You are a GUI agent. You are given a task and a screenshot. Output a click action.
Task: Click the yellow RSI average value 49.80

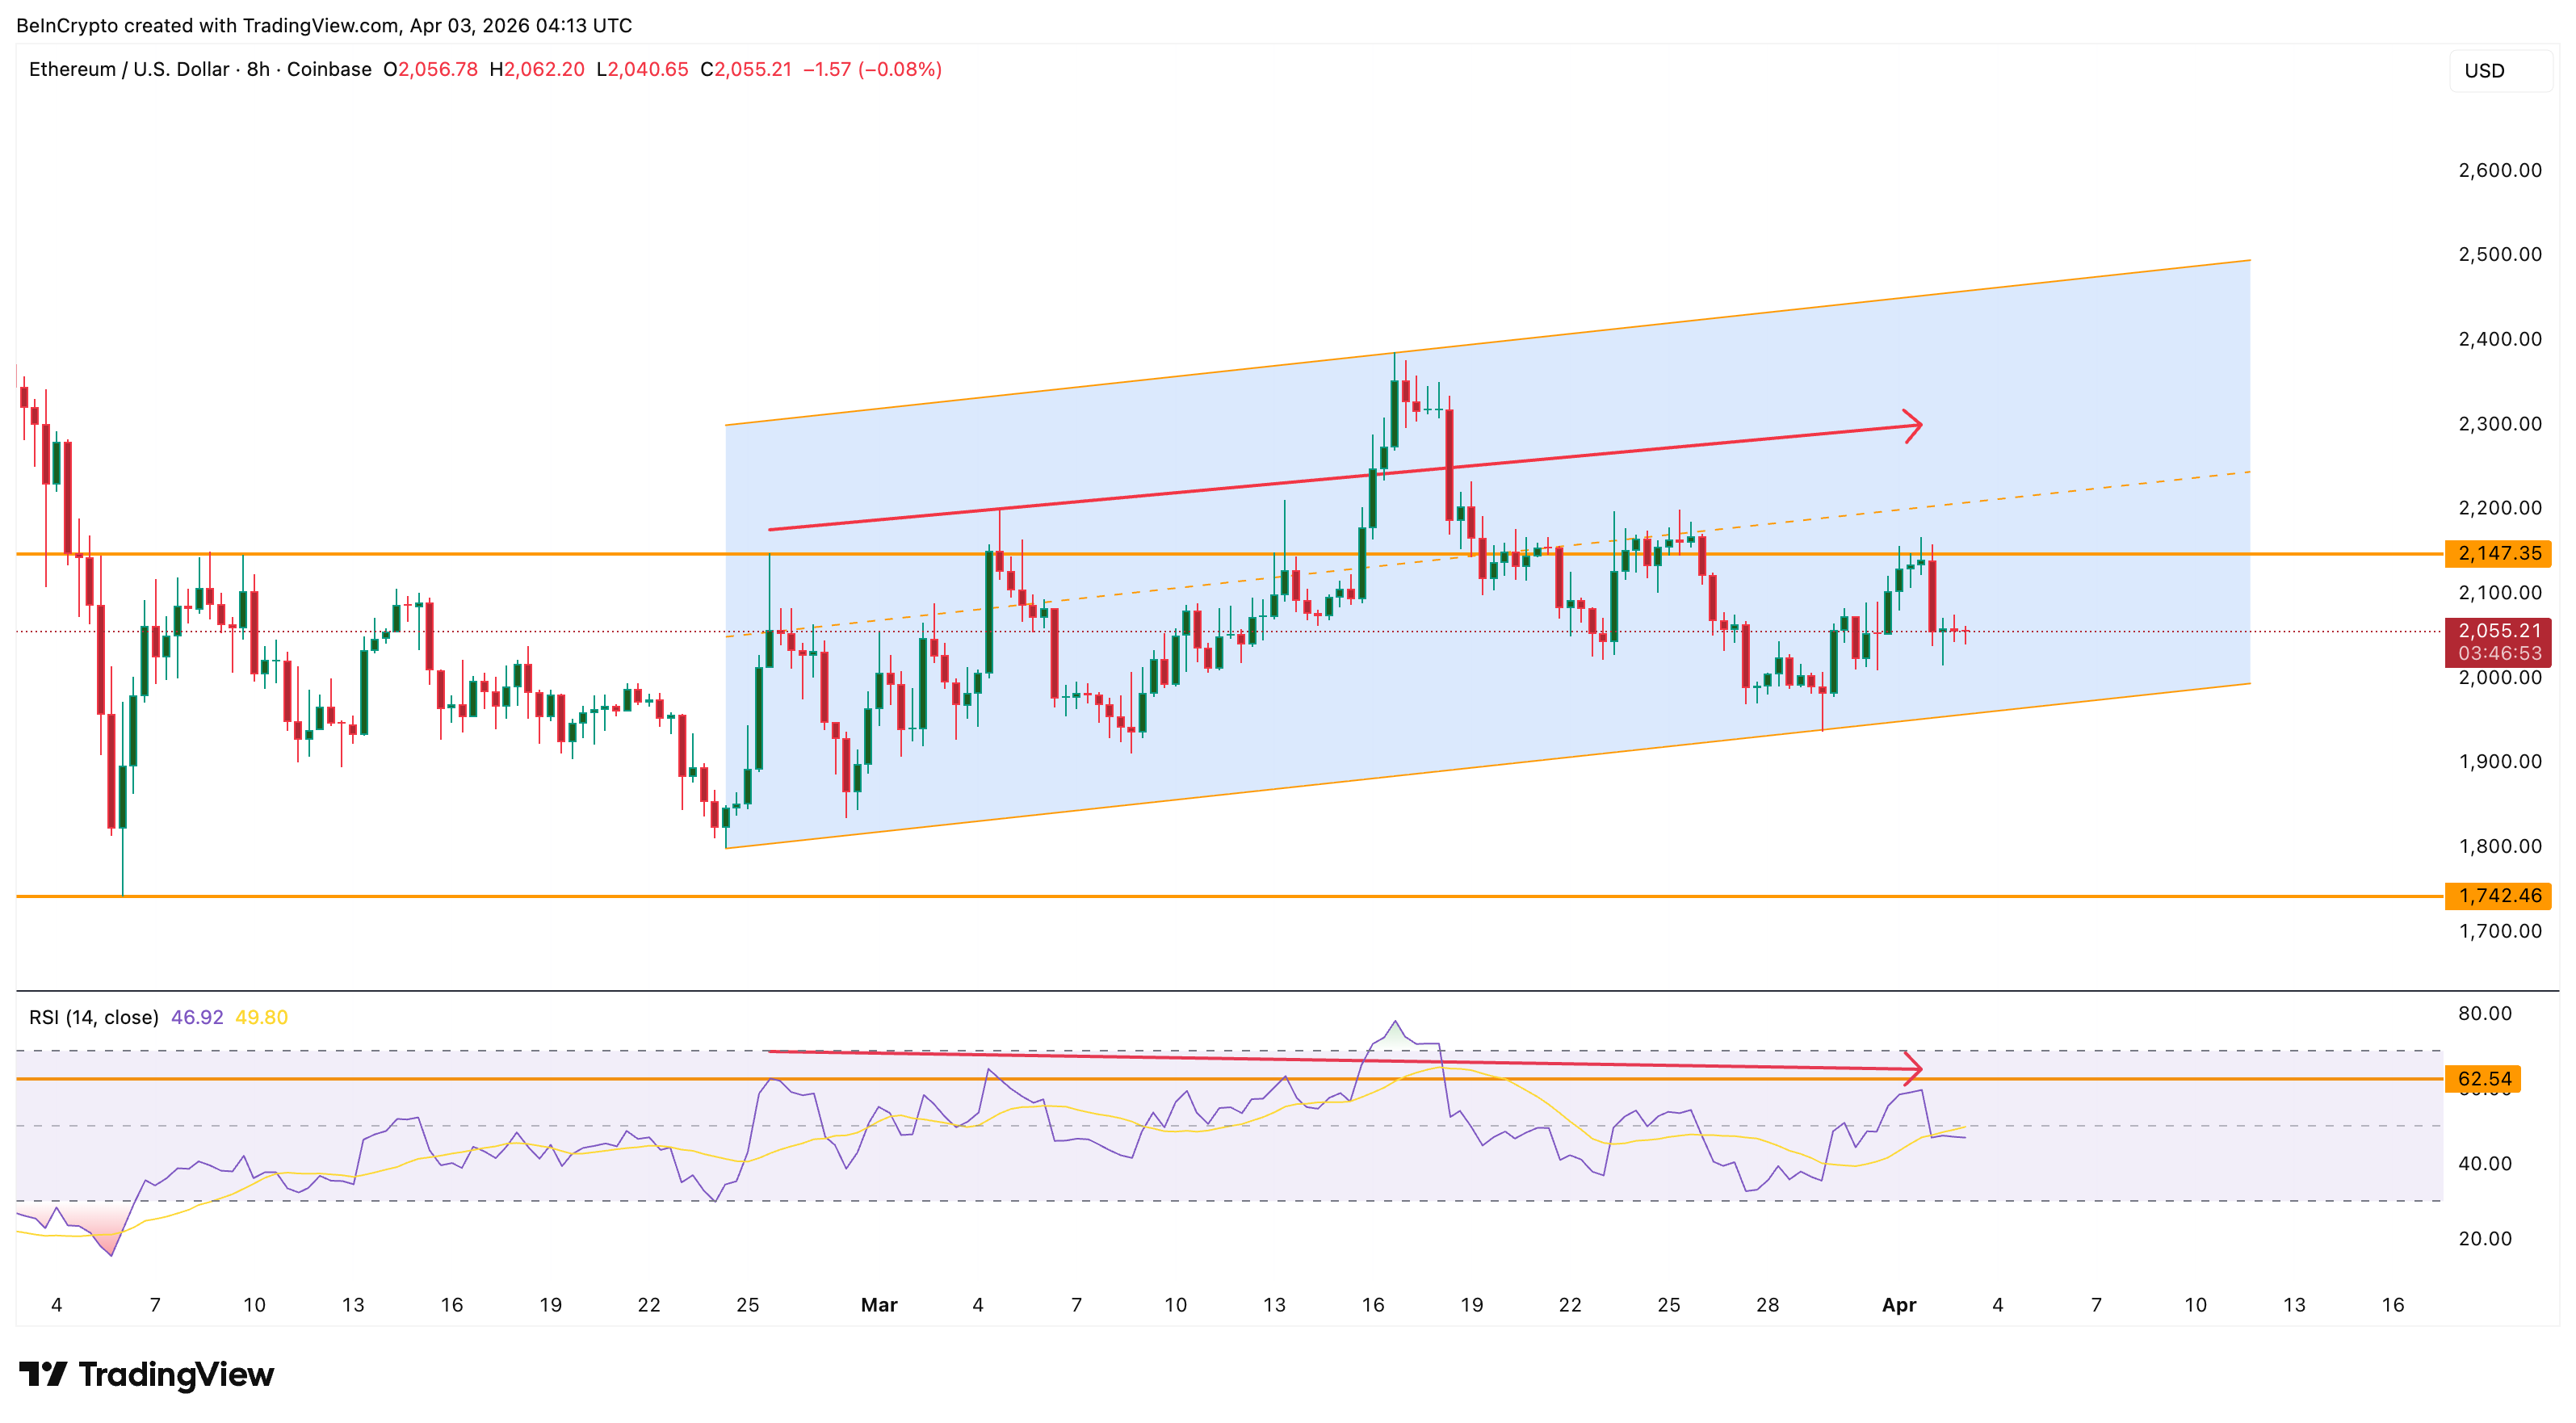[x=261, y=1017]
